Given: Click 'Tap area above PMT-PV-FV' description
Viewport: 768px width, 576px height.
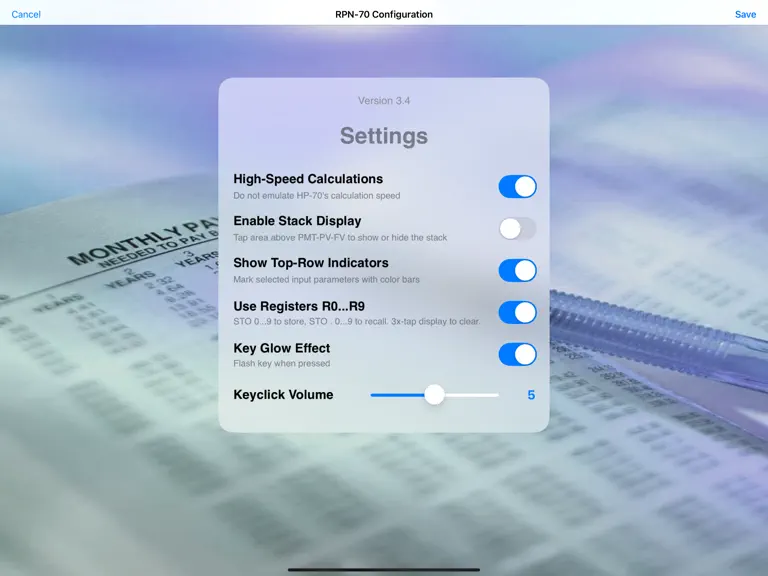Looking at the screenshot, I should point(340,238).
